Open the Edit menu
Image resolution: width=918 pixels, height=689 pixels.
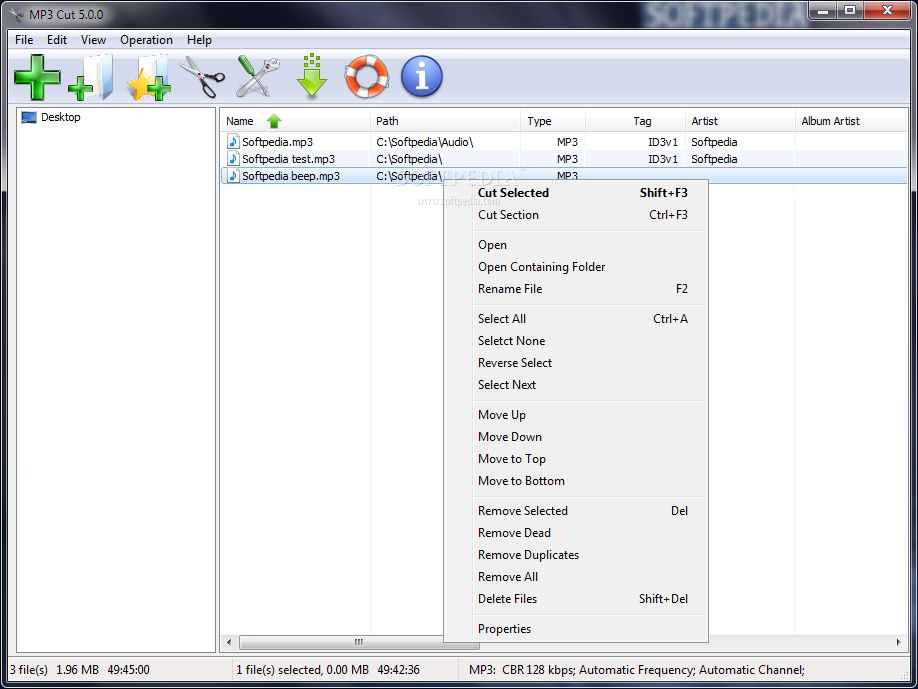point(57,40)
